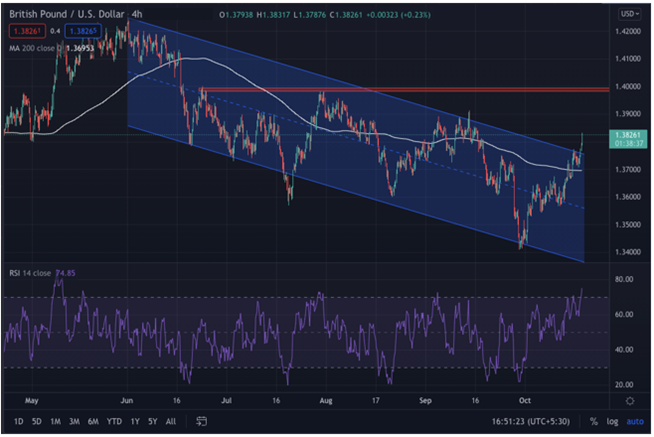Select the 5Y time range
Screen dimensions: 654x437
153,422
